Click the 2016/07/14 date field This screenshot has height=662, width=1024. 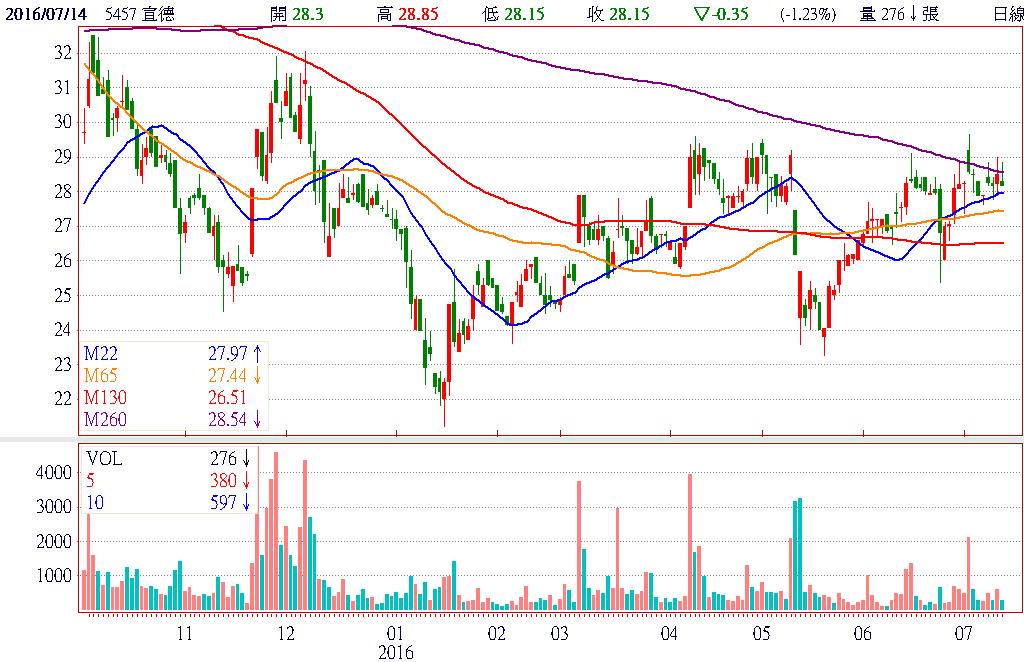pos(45,14)
